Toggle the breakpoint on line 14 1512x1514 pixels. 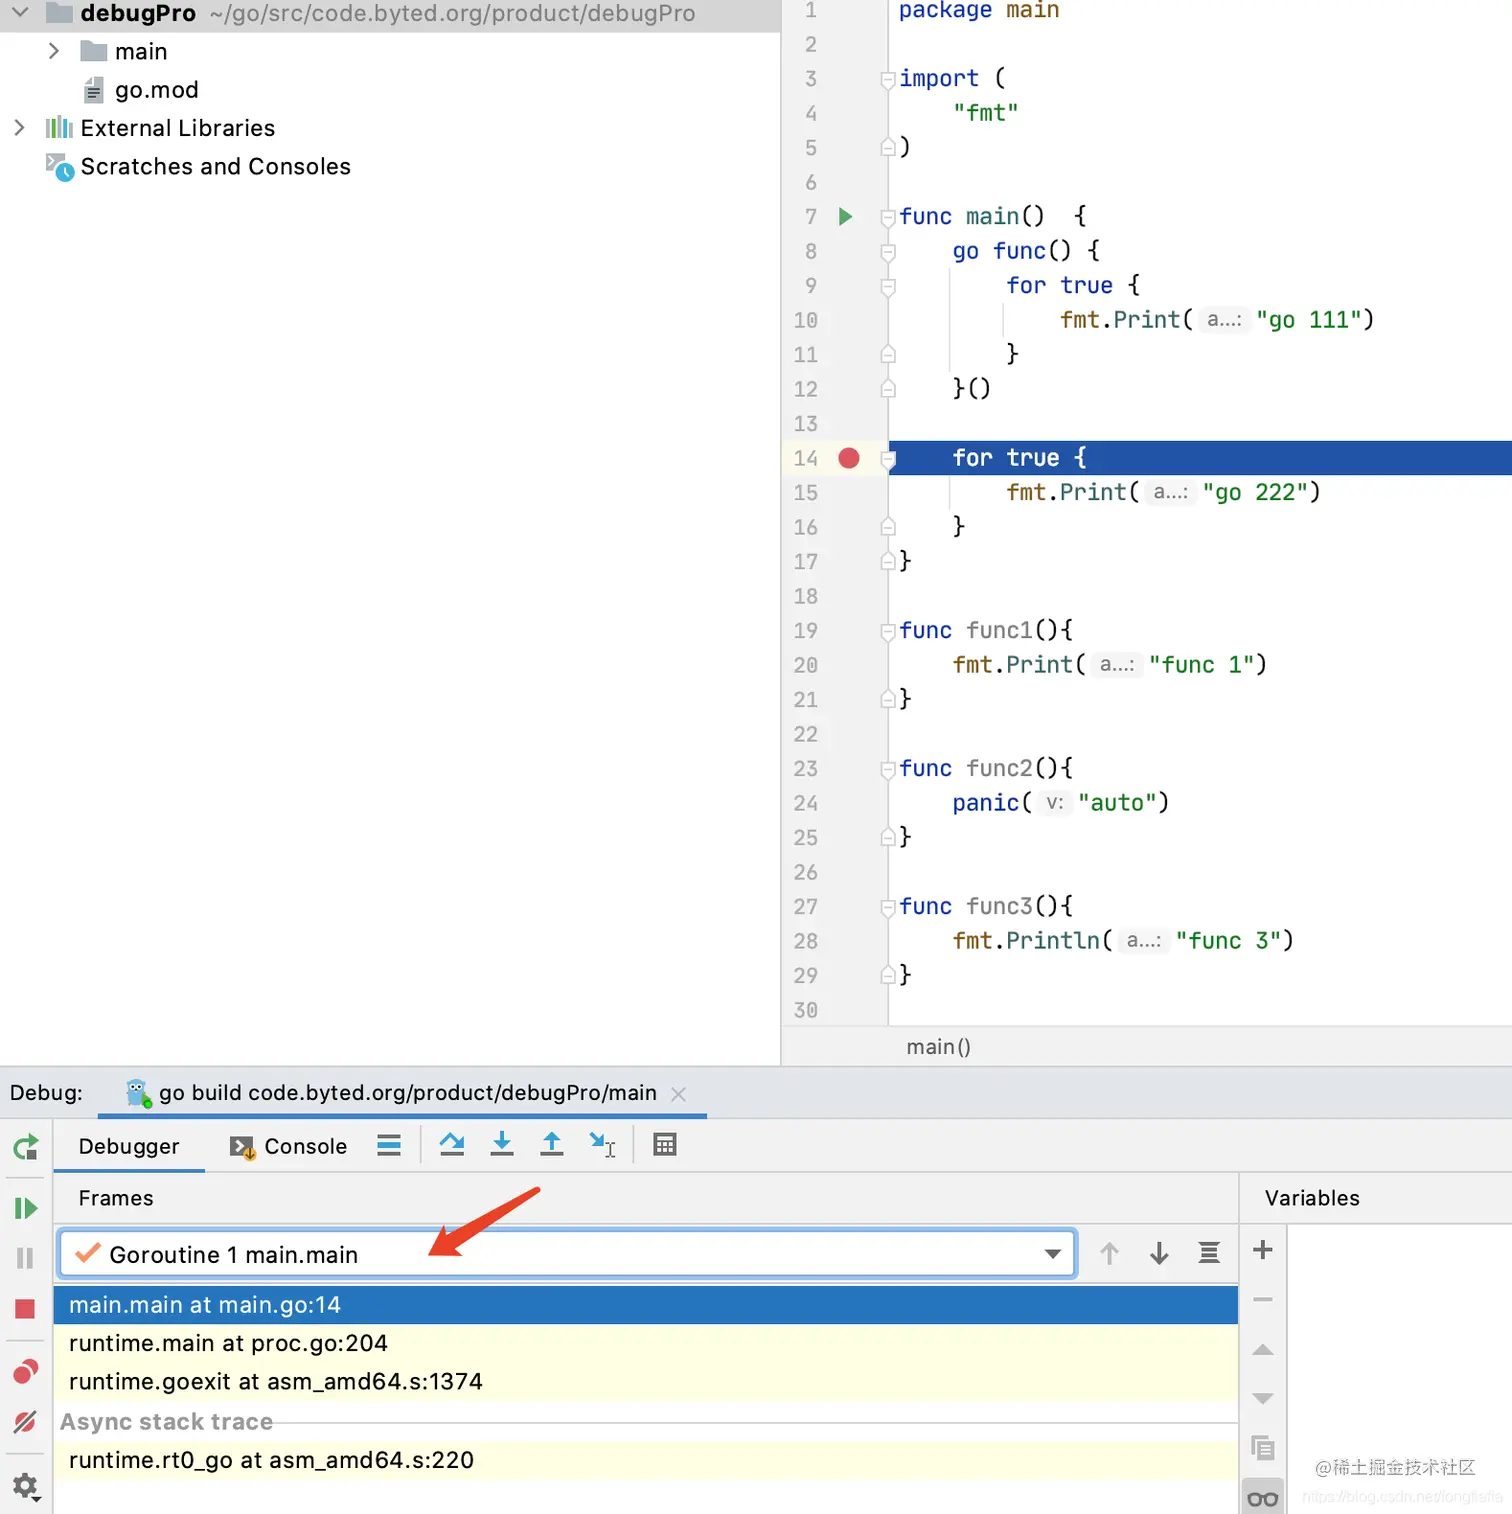pos(849,458)
